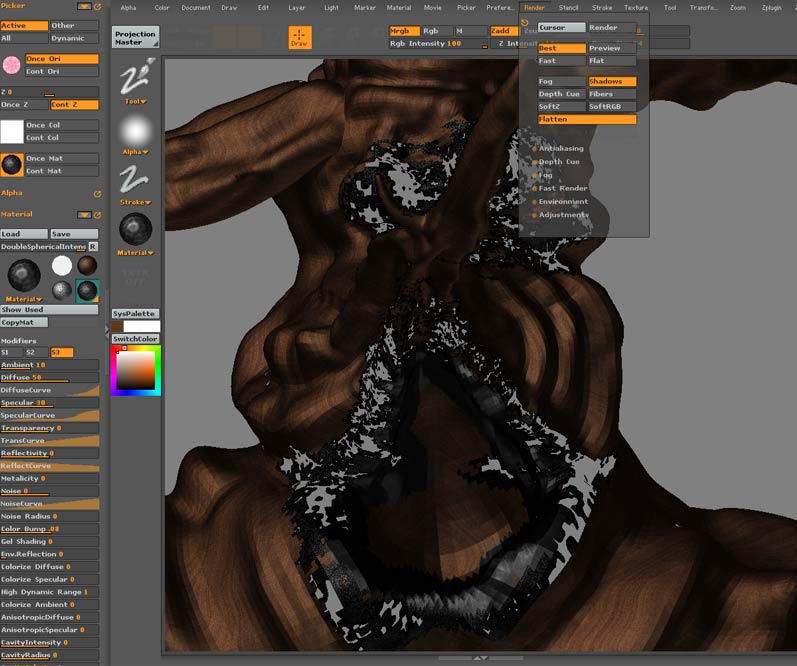Click the Alpha palette circular arrow icon
Image resolution: width=797 pixels, height=666 pixels.
[x=97, y=193]
